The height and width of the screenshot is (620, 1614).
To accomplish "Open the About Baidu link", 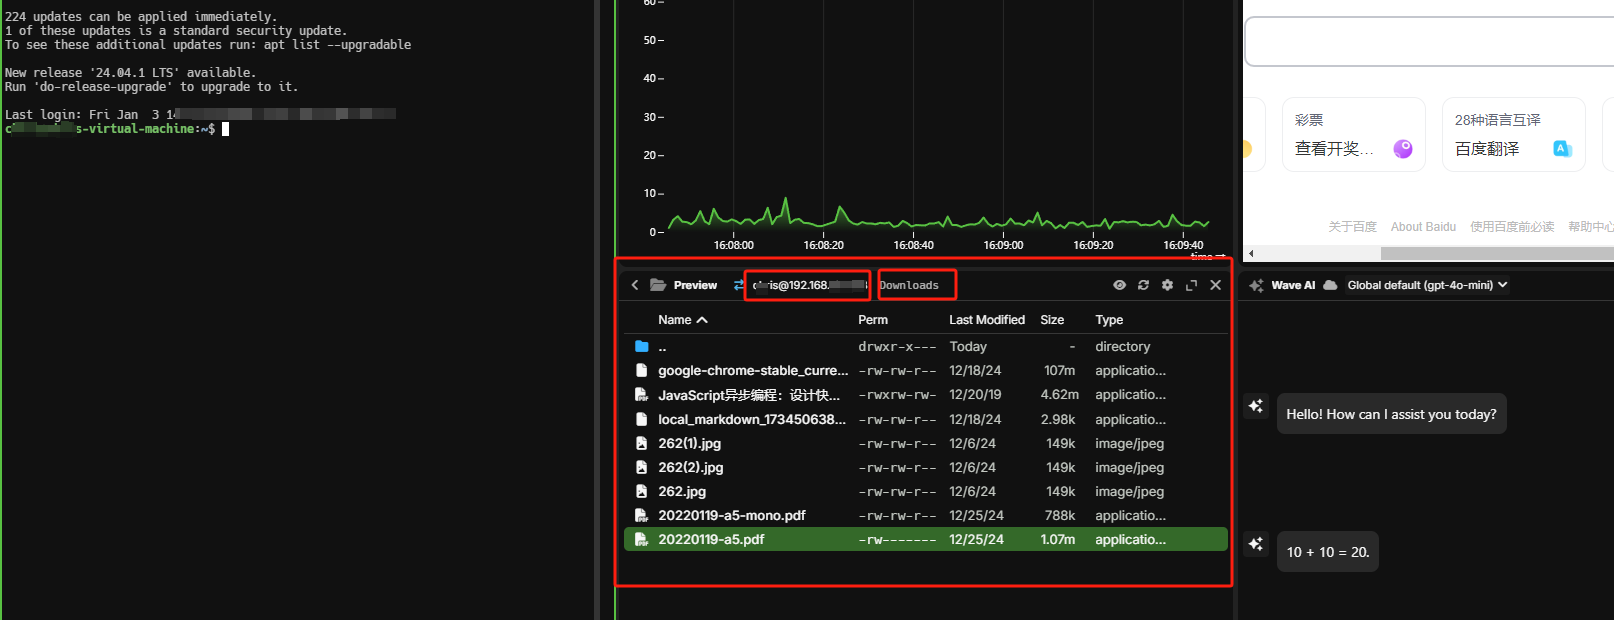I will click(1422, 227).
